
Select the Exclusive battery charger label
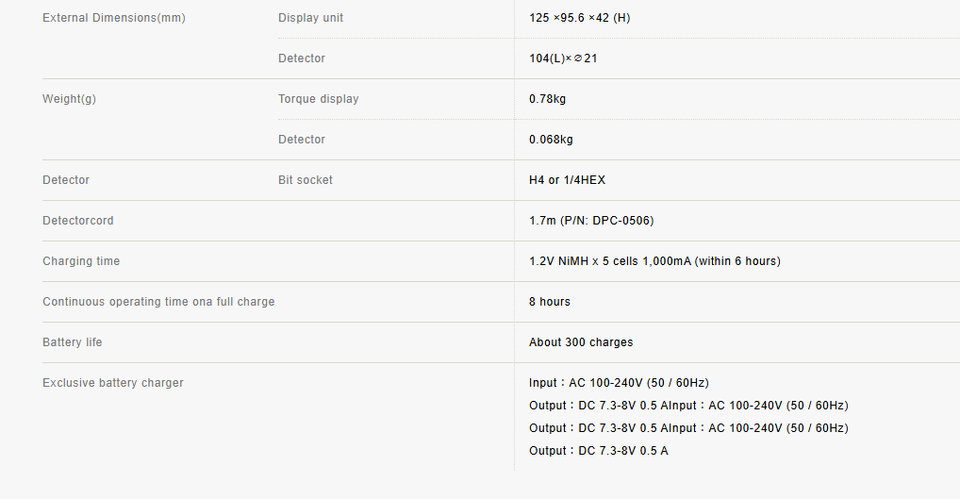click(113, 383)
